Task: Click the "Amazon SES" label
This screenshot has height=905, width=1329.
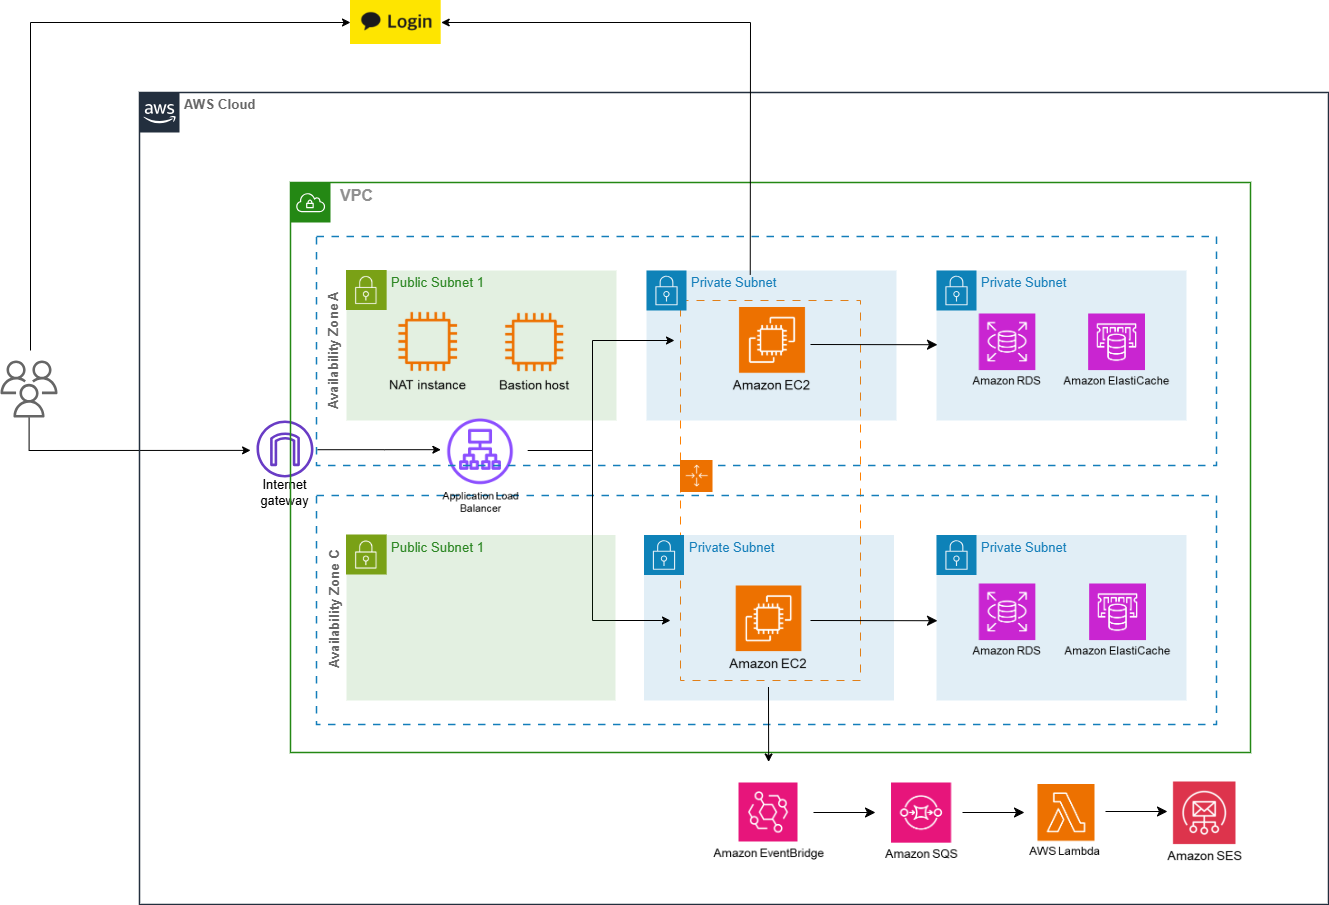Action: (1204, 855)
